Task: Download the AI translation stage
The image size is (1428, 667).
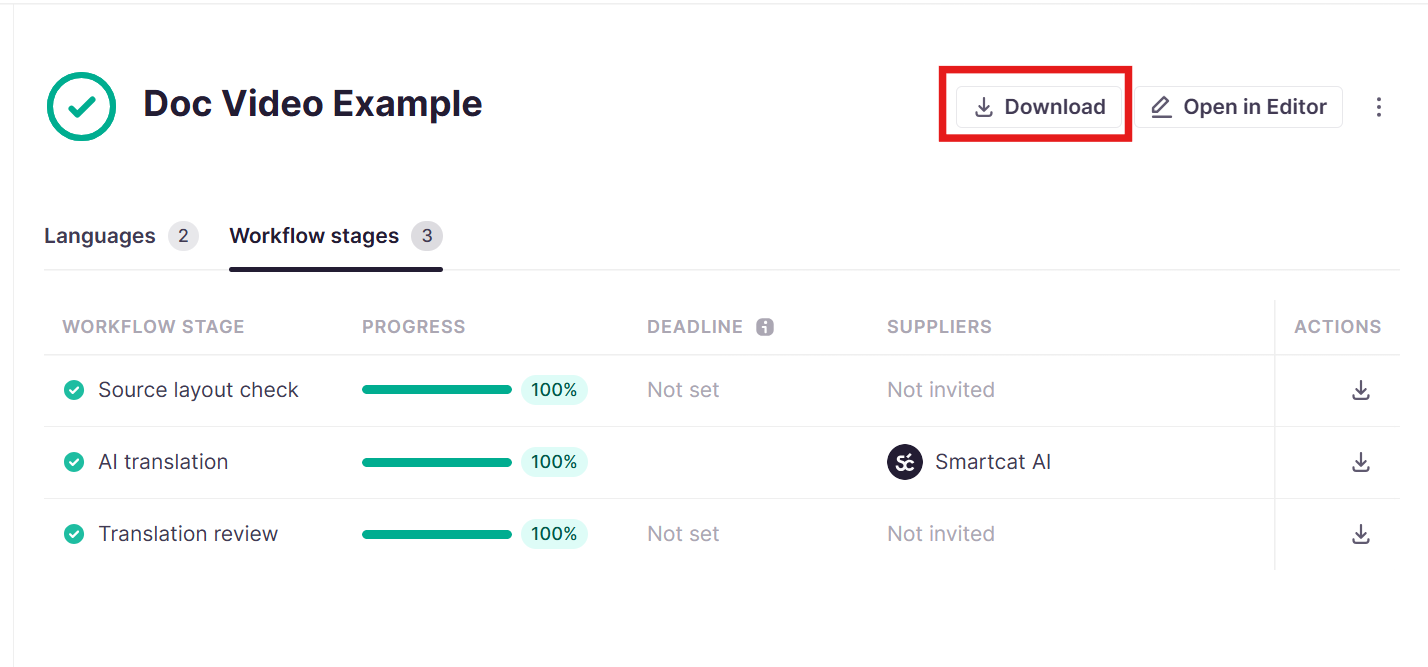Action: (1360, 462)
